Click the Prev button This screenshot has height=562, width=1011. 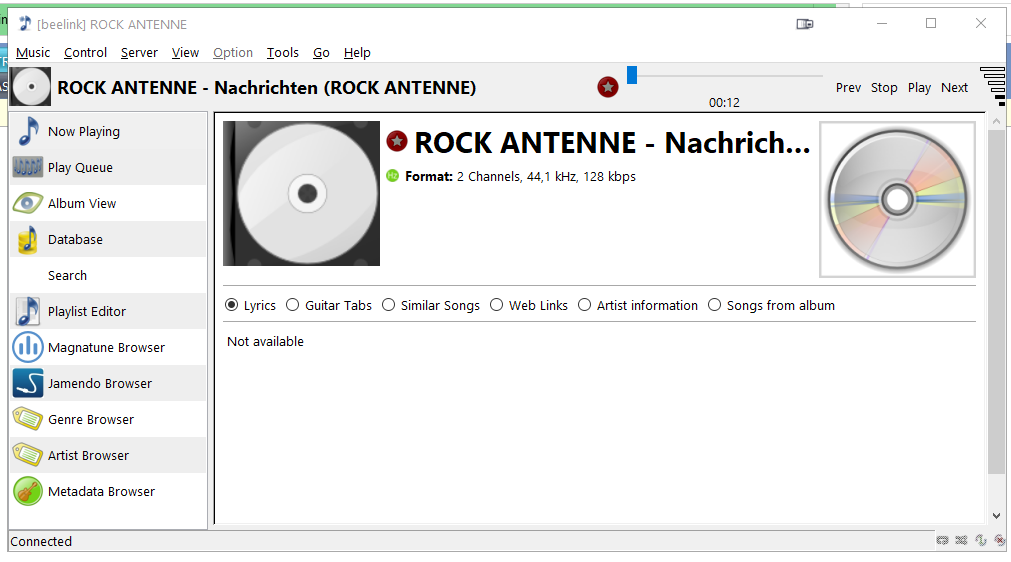point(849,88)
